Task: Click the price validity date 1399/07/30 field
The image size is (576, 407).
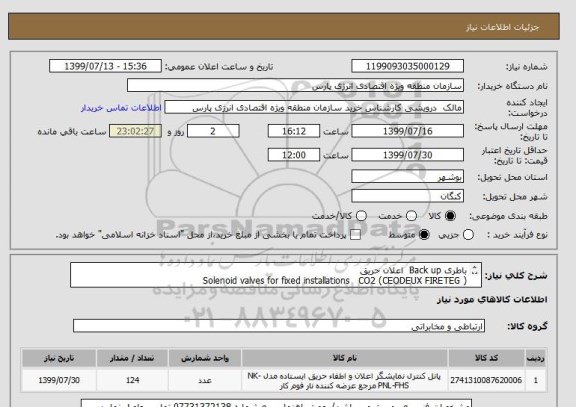Action: tap(407, 155)
